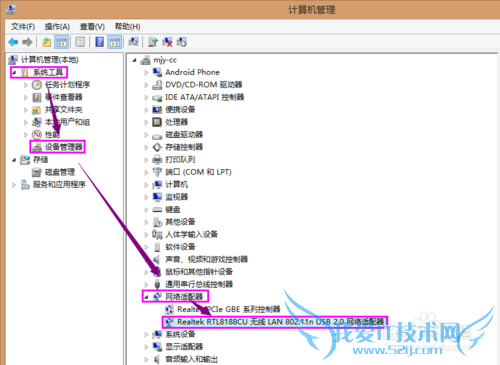Image resolution: width=500 pixels, height=365 pixels.
Task: Select 计算机管理(本地) root node
Action: [x=50, y=60]
